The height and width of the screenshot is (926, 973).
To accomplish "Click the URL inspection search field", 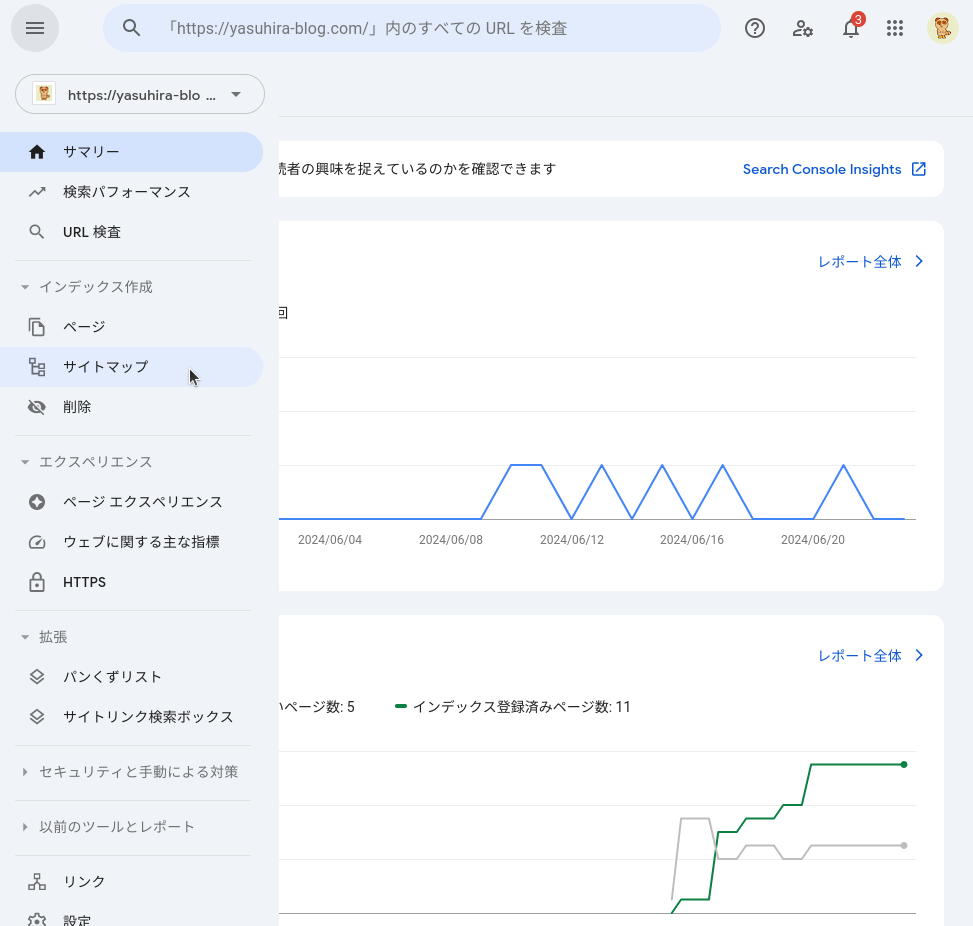I will point(430,28).
